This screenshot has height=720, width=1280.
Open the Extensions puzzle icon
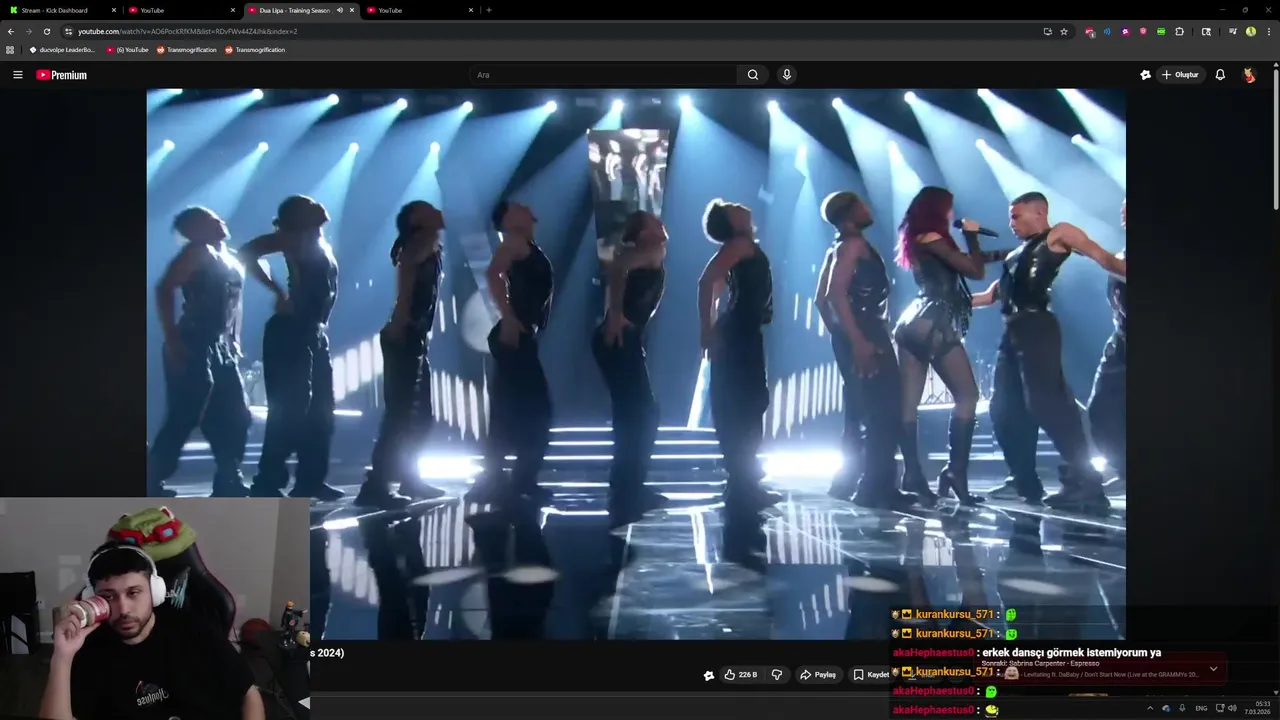1179,31
